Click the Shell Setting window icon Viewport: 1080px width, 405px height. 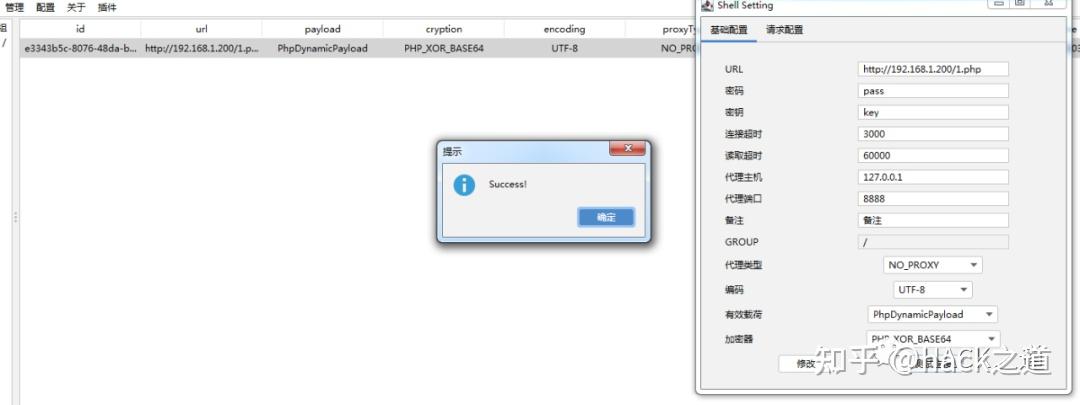(x=707, y=6)
